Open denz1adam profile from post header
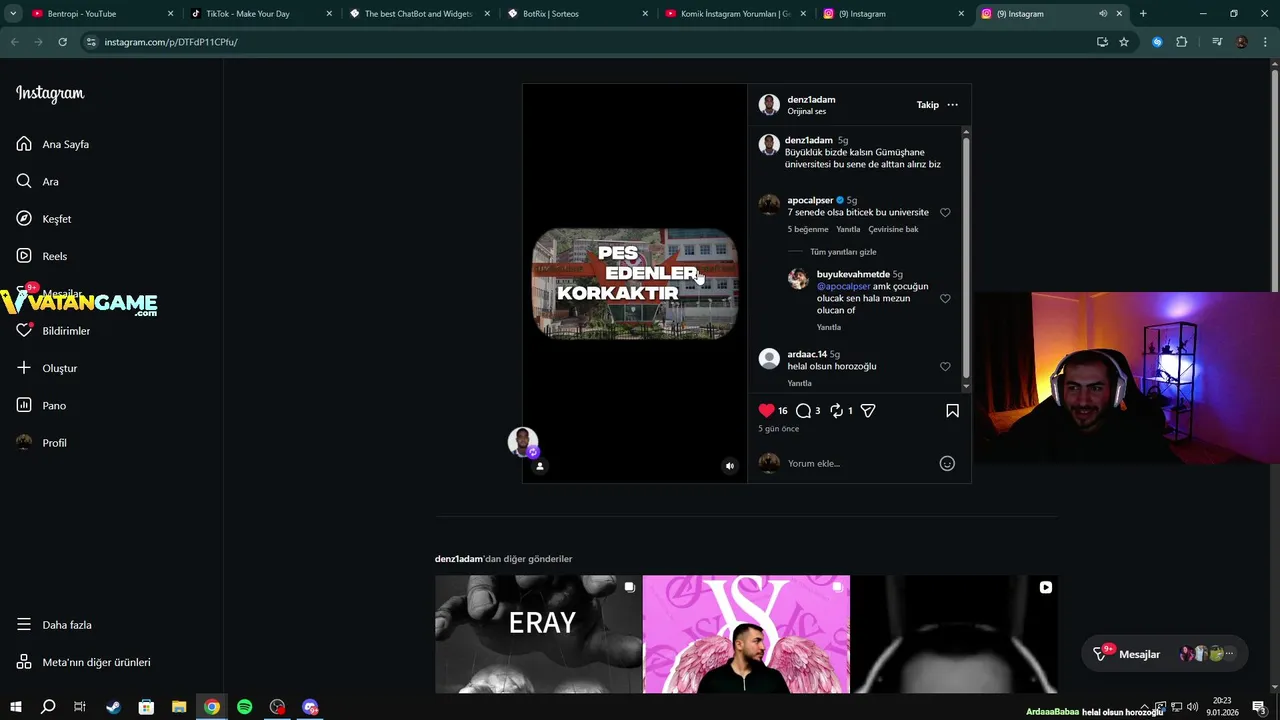Image resolution: width=1280 pixels, height=720 pixels. click(811, 99)
